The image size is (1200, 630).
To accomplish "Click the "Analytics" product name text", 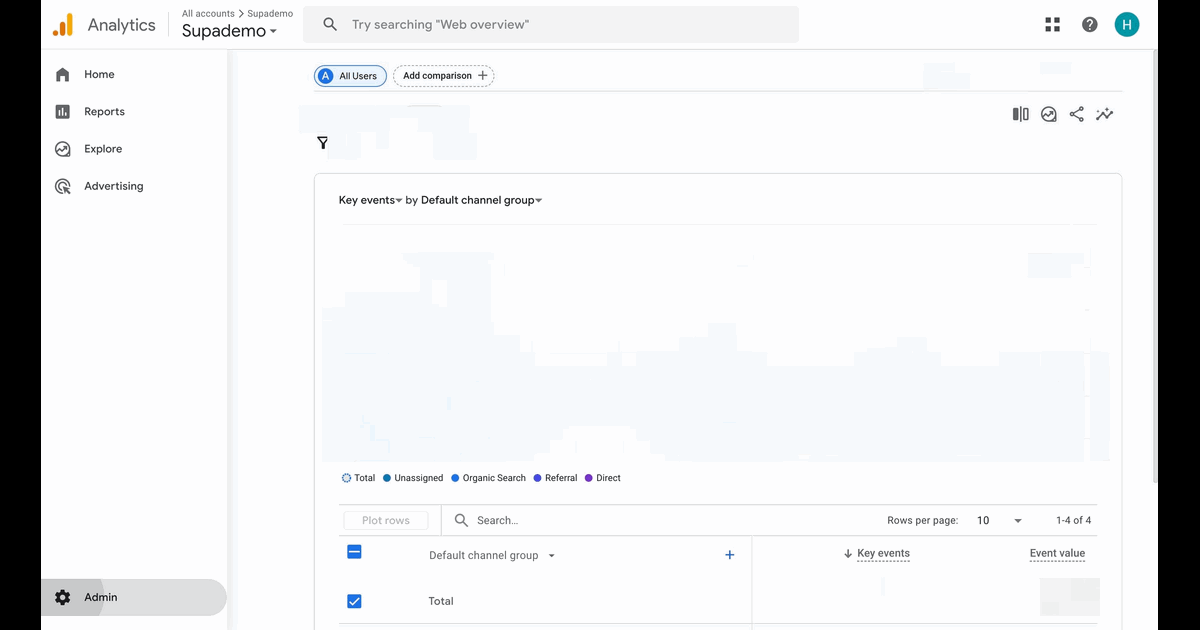I will [121, 25].
